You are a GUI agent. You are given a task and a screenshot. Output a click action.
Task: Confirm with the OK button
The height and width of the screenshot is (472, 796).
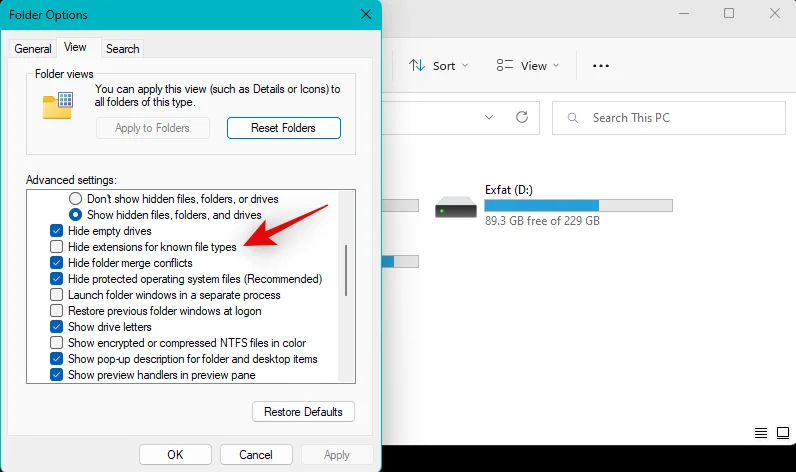175,455
